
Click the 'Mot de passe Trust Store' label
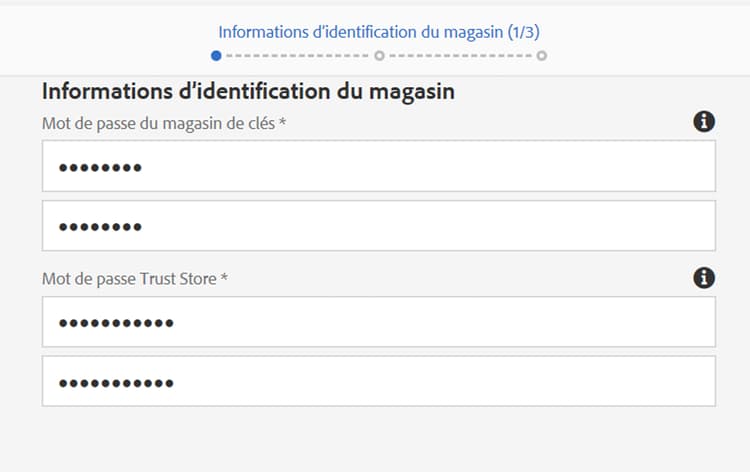129,278
